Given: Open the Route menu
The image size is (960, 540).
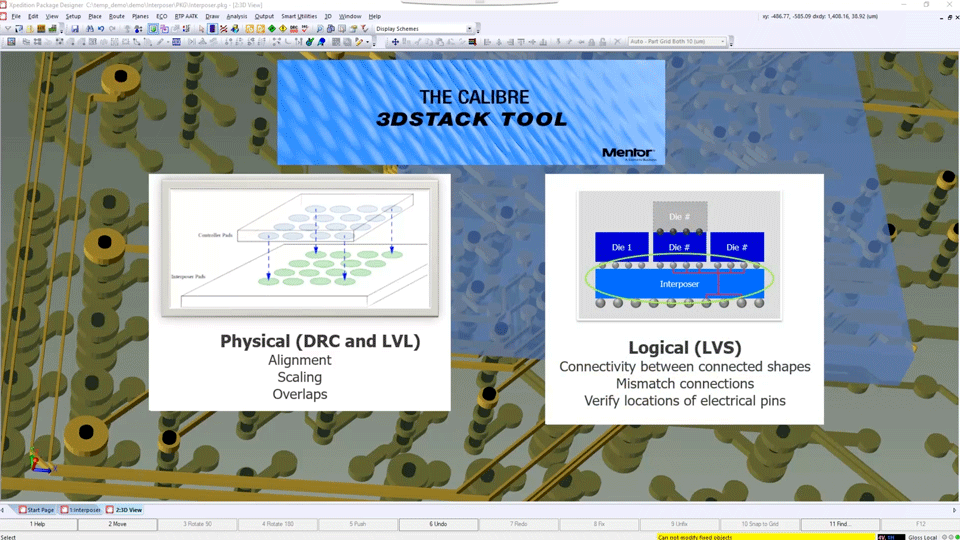Looking at the screenshot, I should [116, 17].
